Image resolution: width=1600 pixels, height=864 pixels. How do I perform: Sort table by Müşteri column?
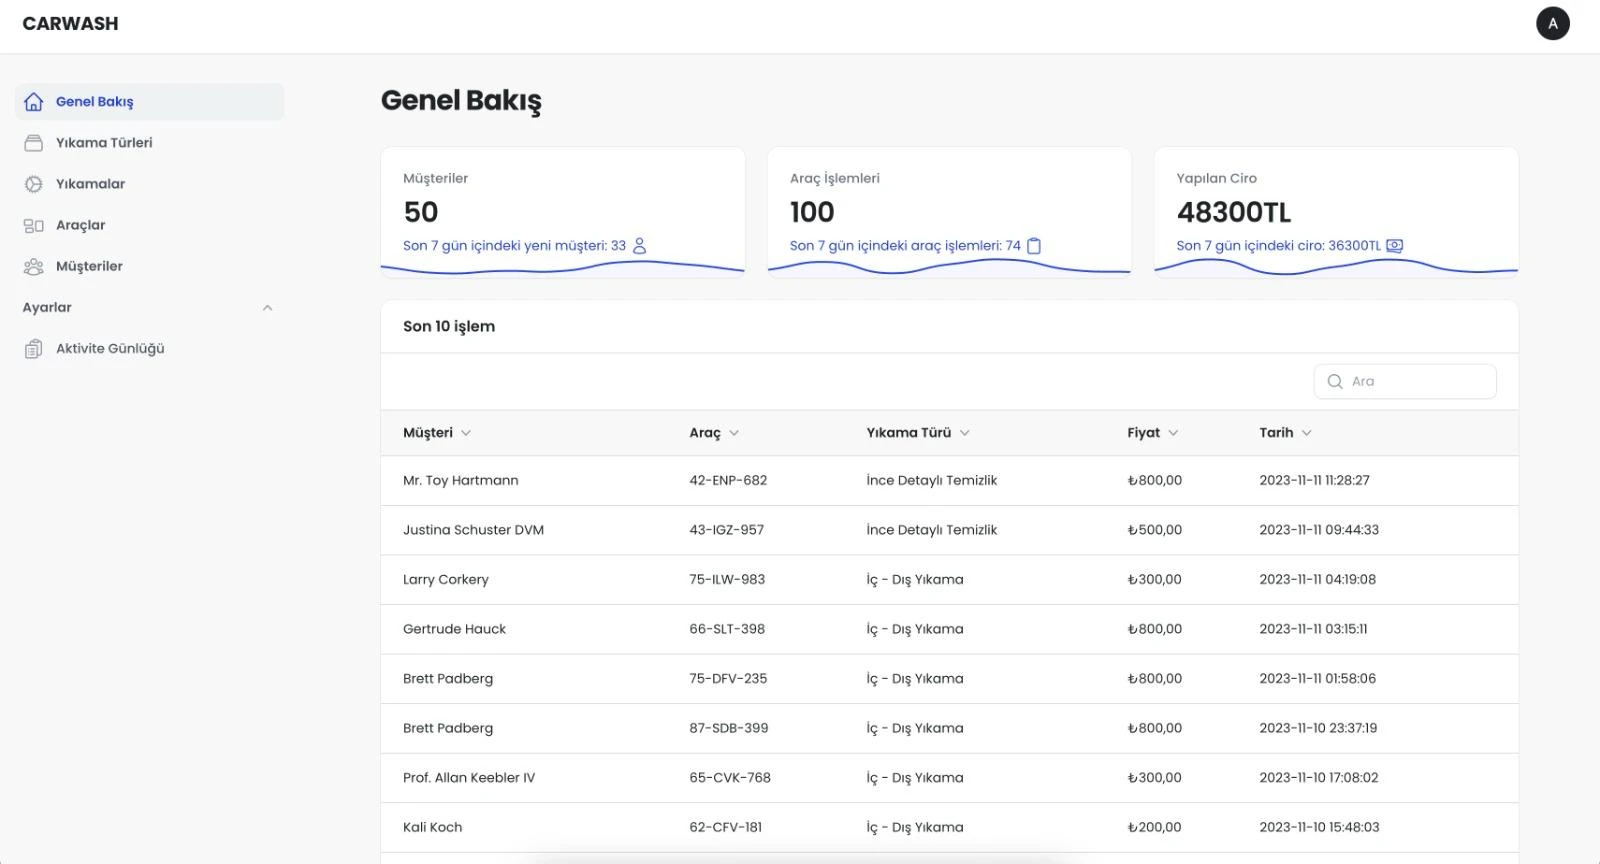click(x=436, y=433)
